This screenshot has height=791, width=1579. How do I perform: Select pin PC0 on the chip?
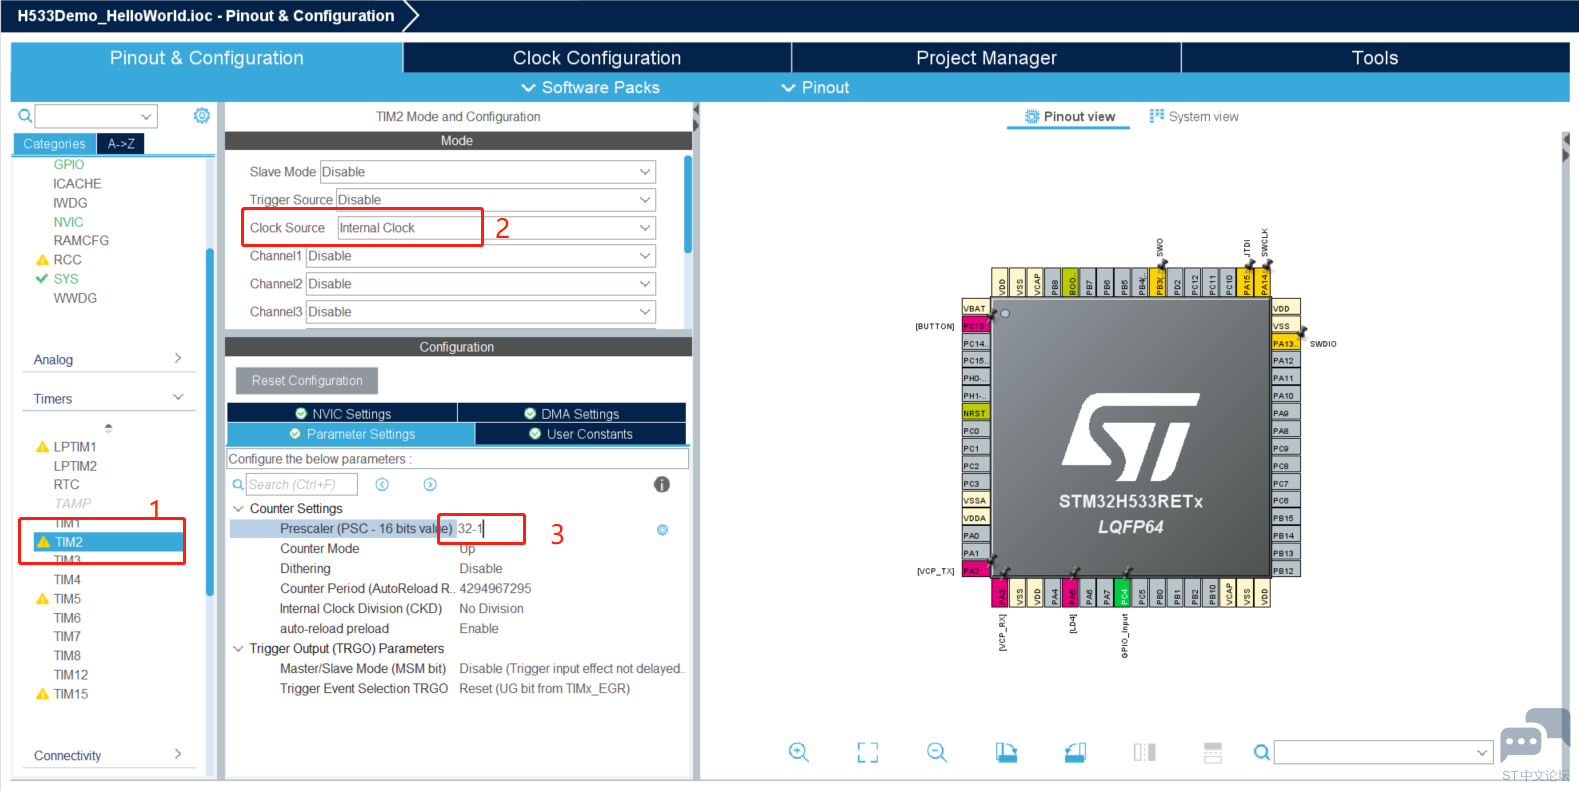(975, 431)
